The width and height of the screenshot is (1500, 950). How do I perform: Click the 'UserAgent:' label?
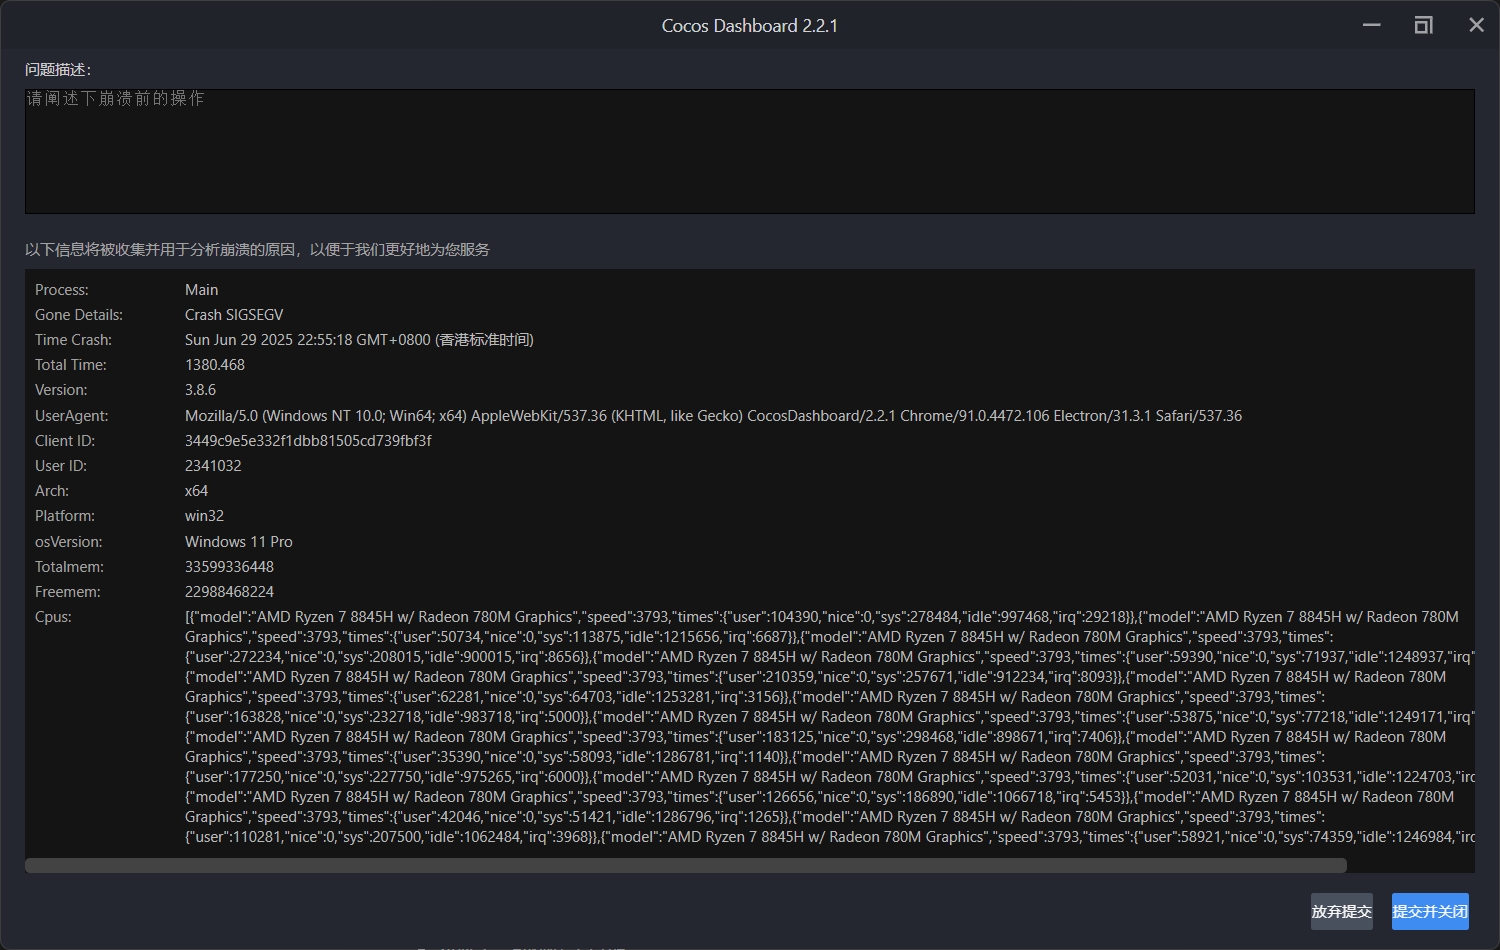pos(72,416)
